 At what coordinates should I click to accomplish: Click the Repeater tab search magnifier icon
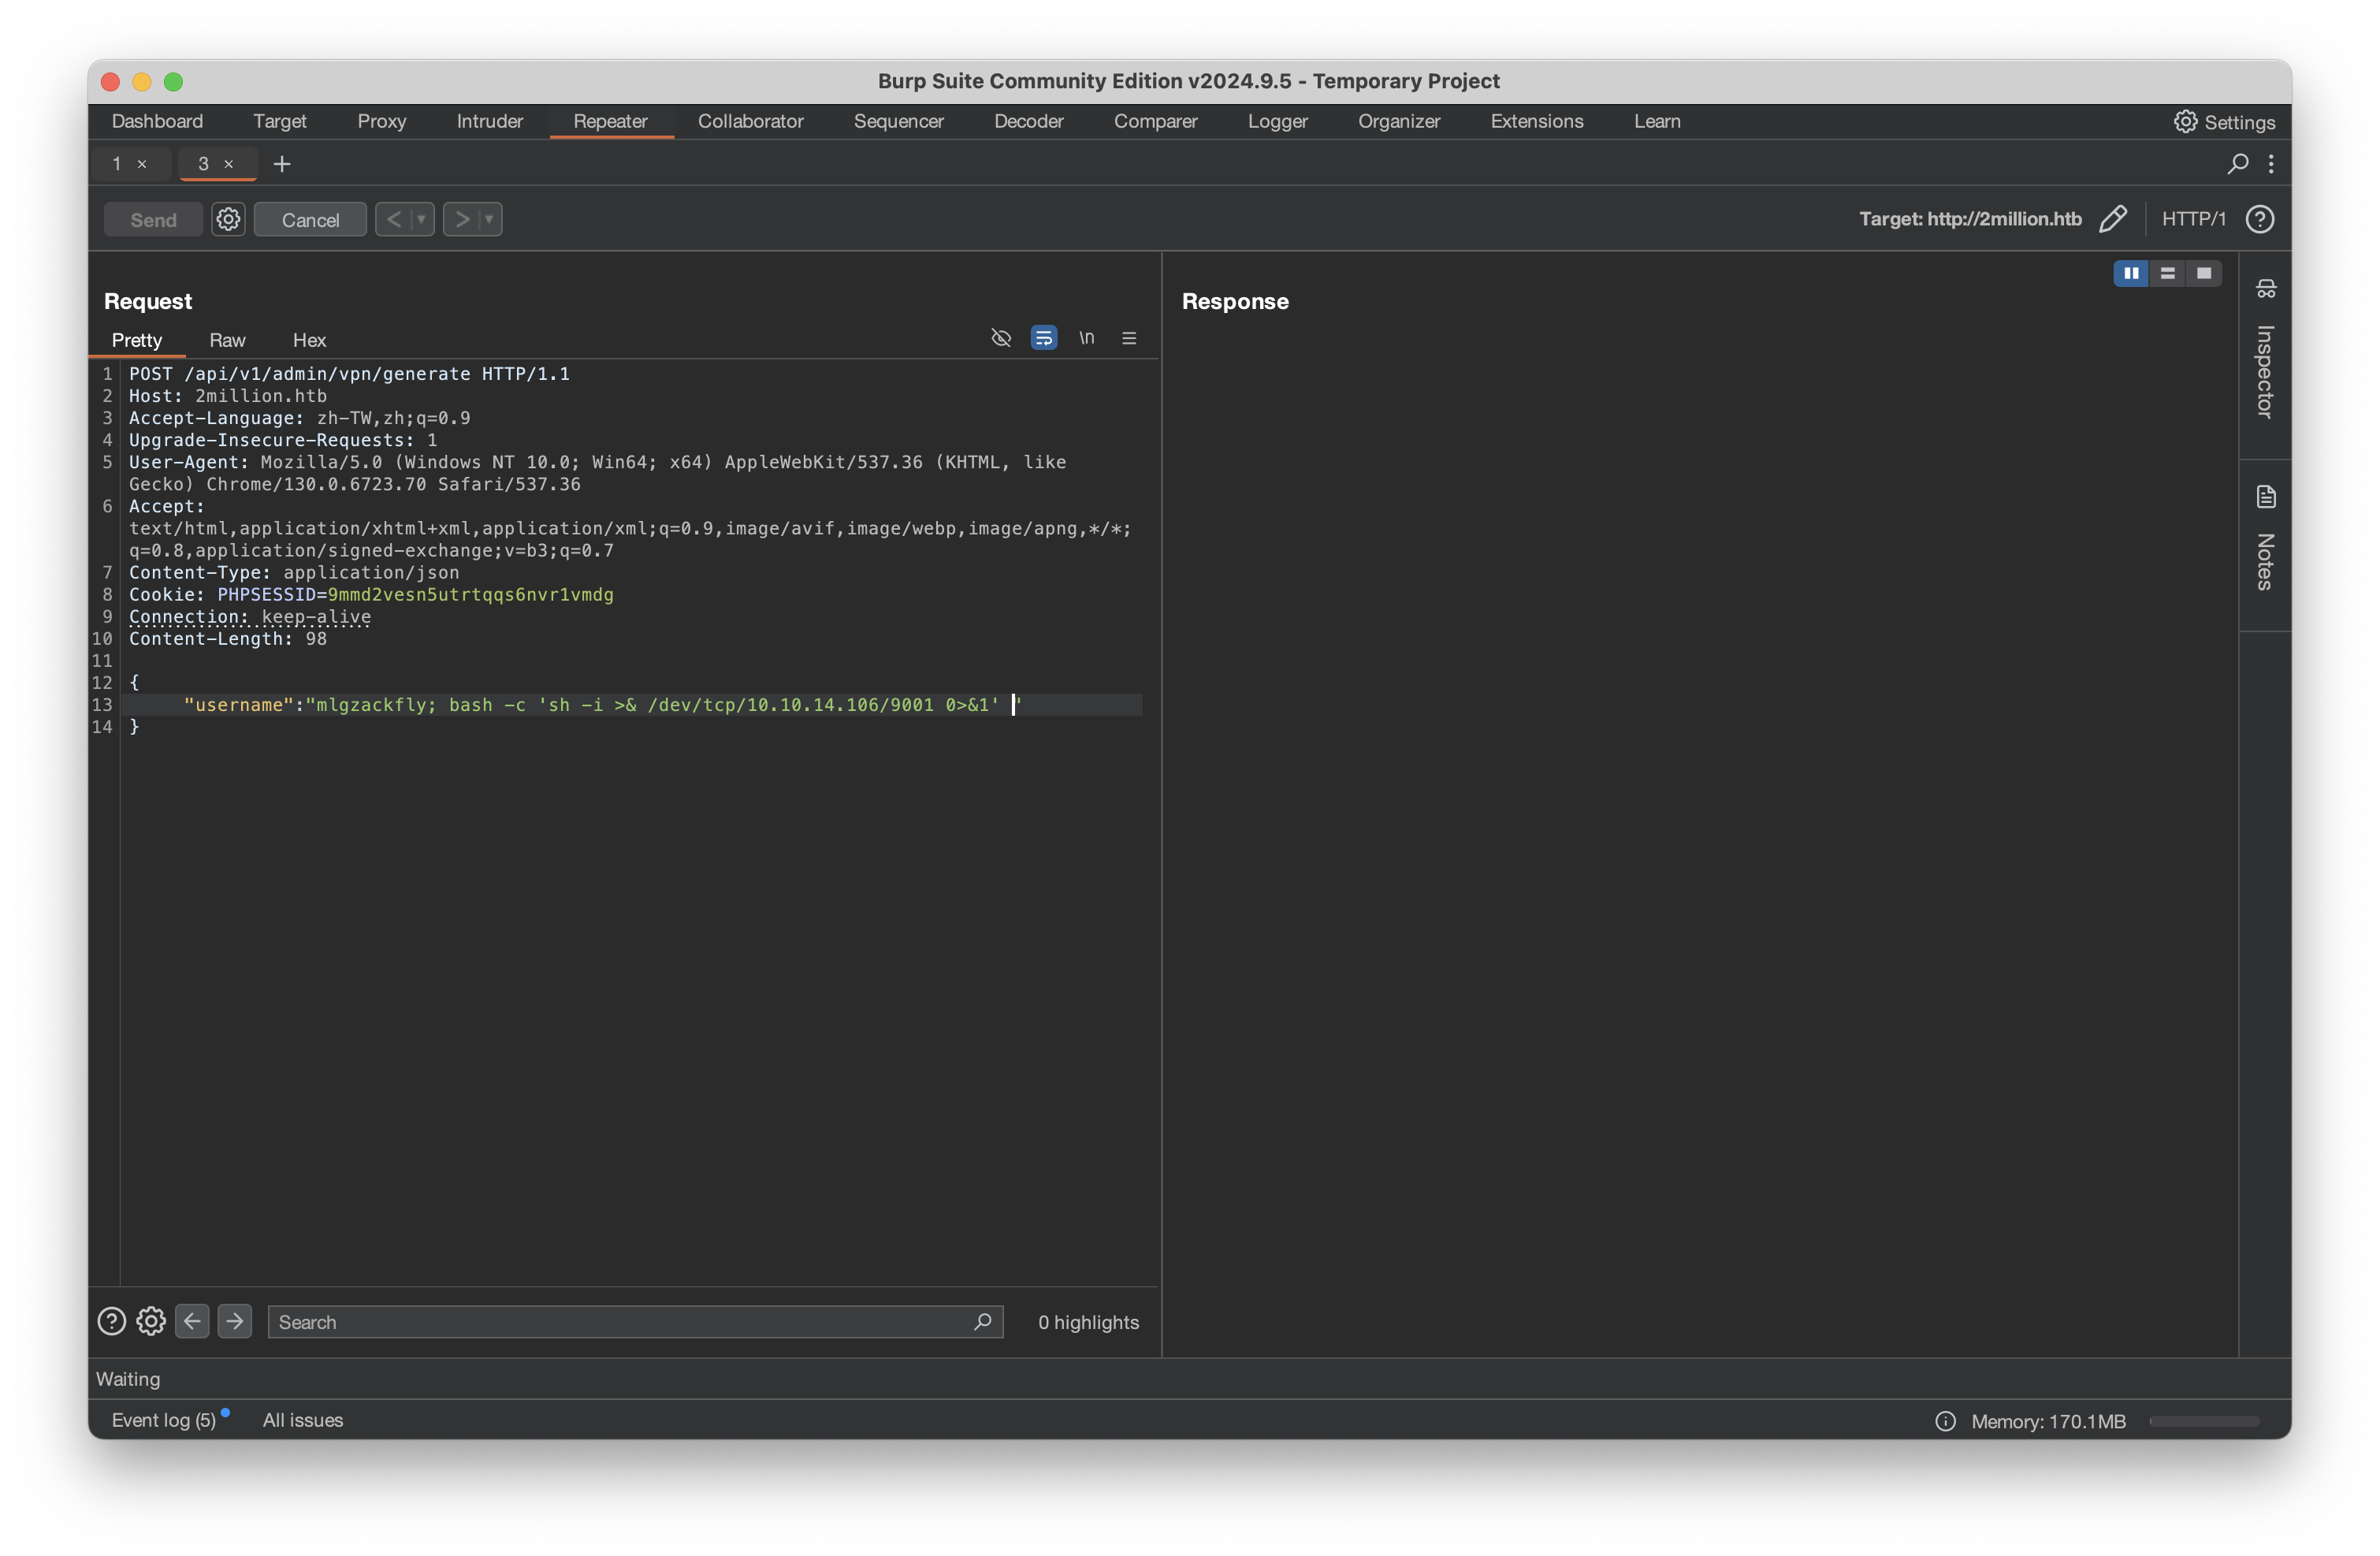pyautogui.click(x=2238, y=164)
